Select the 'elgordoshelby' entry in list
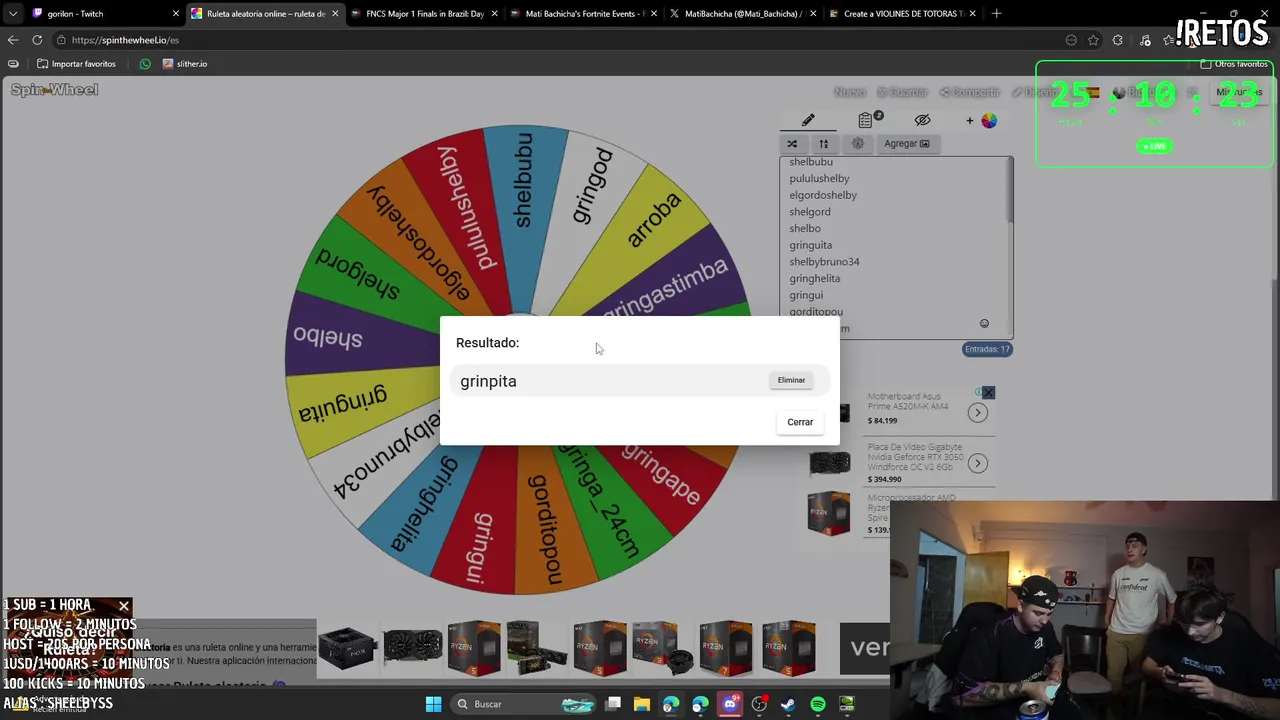1280x720 pixels. click(x=823, y=195)
